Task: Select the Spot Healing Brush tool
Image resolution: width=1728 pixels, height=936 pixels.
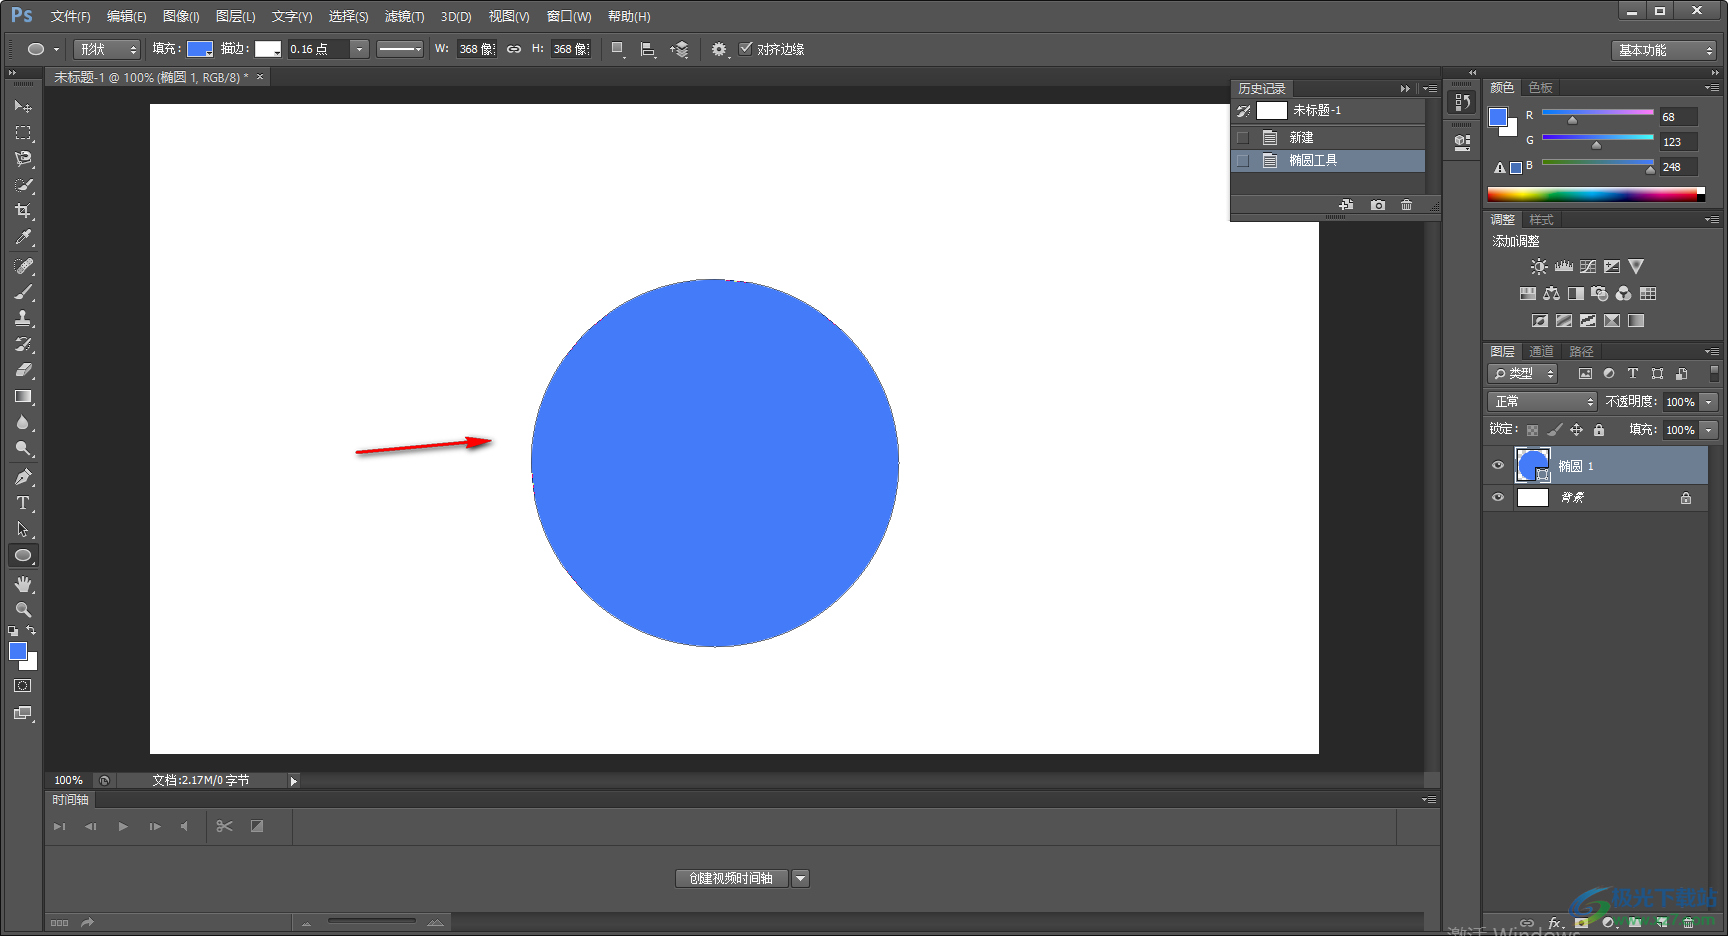Action: [23, 266]
